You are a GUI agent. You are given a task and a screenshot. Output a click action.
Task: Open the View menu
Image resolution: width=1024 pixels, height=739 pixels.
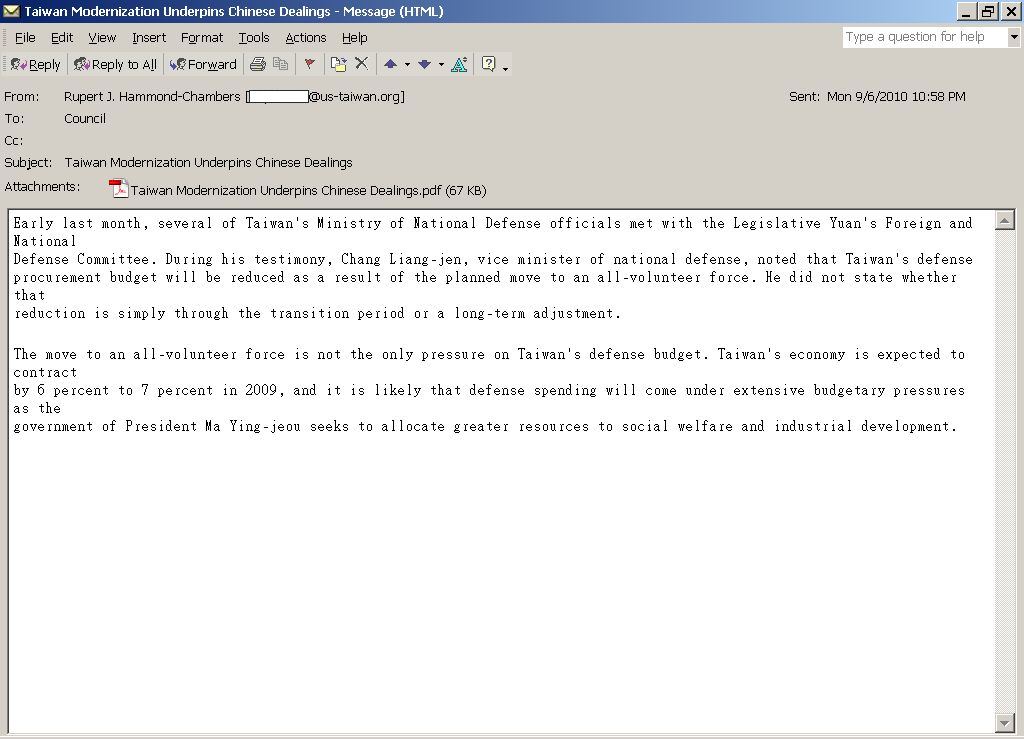tap(102, 38)
